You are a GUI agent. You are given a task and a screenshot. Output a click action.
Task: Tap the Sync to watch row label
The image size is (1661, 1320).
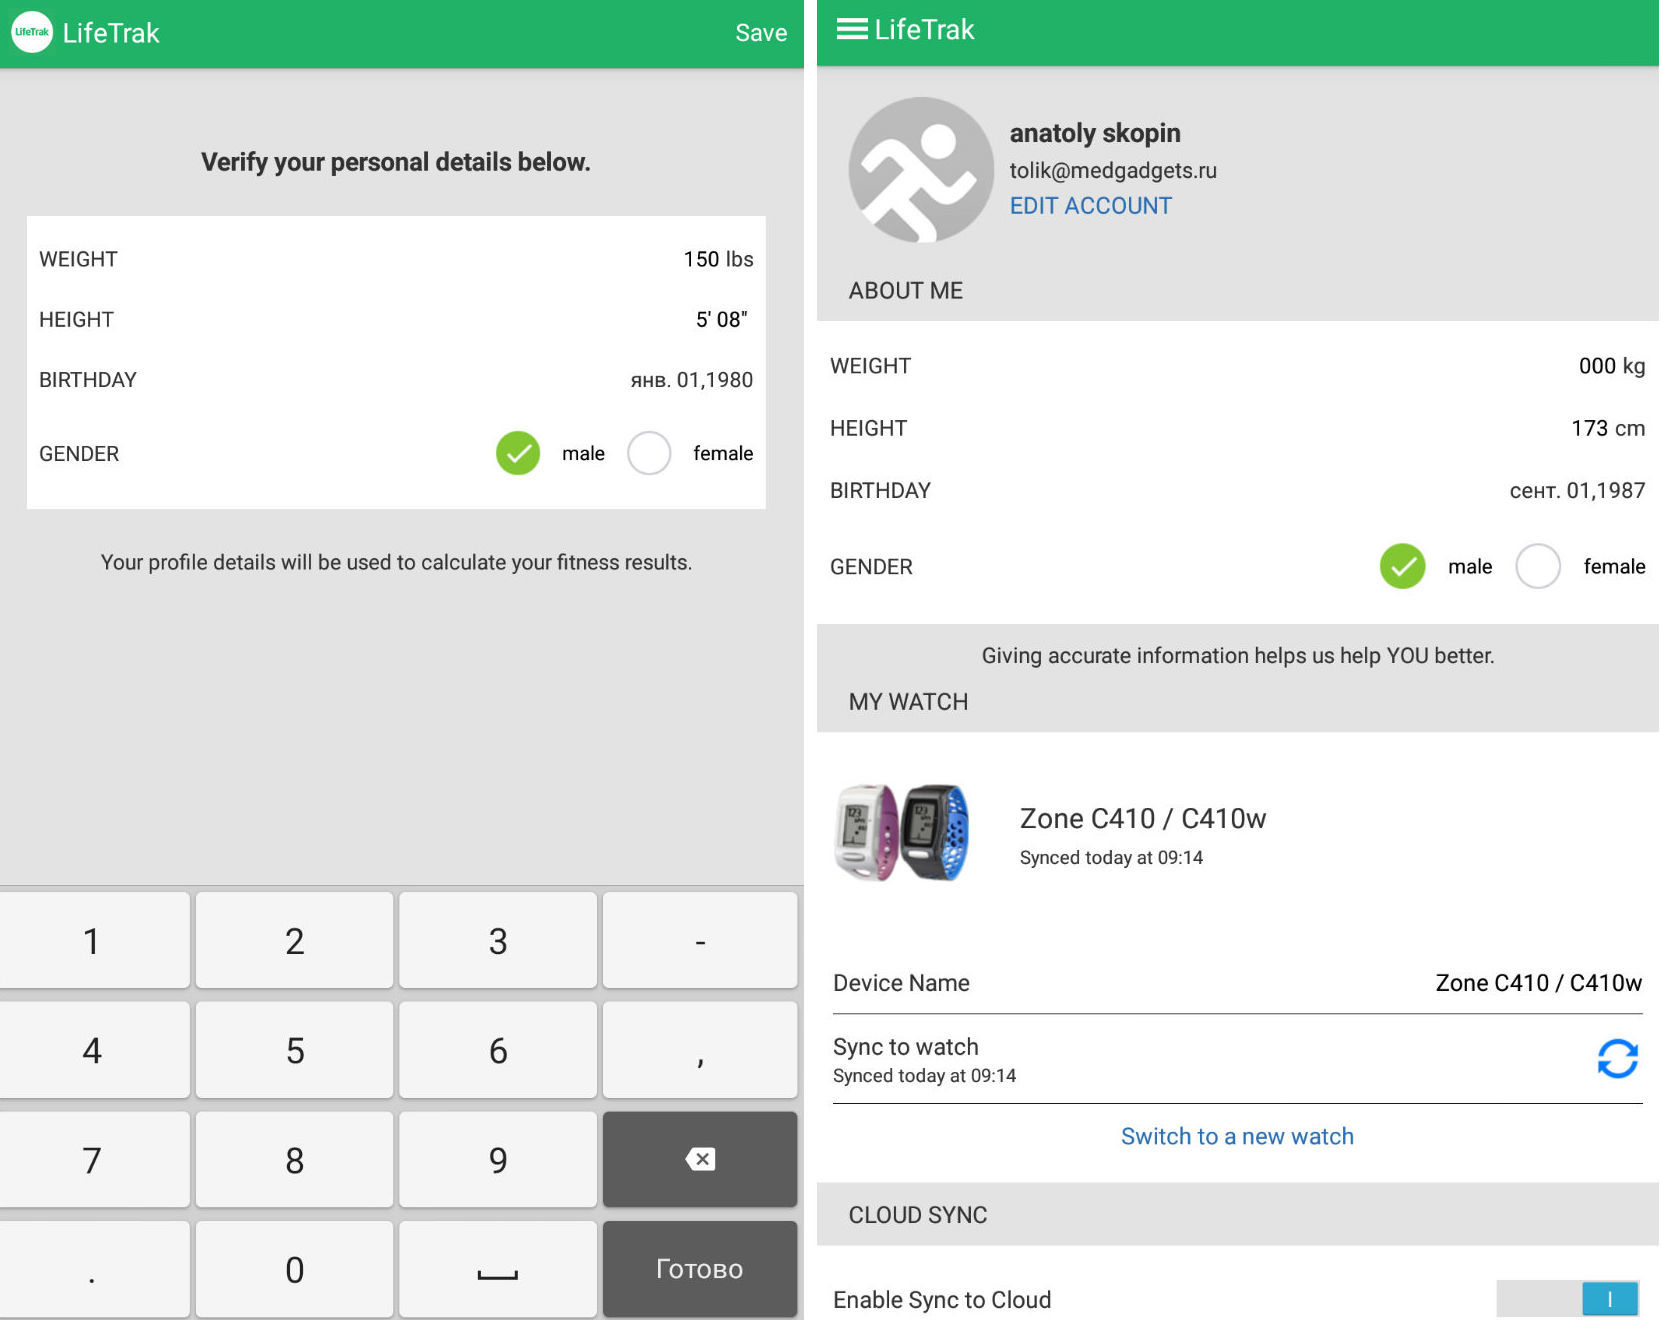coord(905,1047)
